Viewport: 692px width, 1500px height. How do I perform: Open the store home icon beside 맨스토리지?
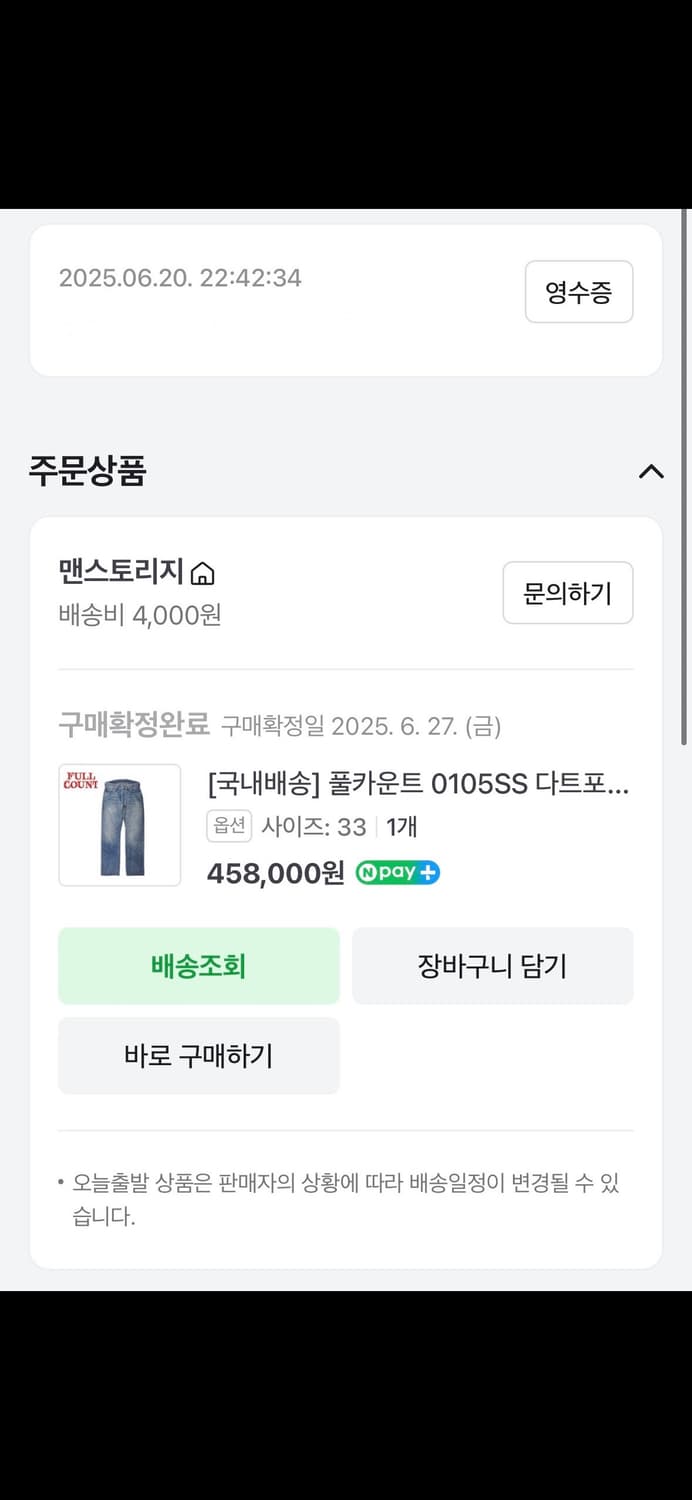pos(203,574)
